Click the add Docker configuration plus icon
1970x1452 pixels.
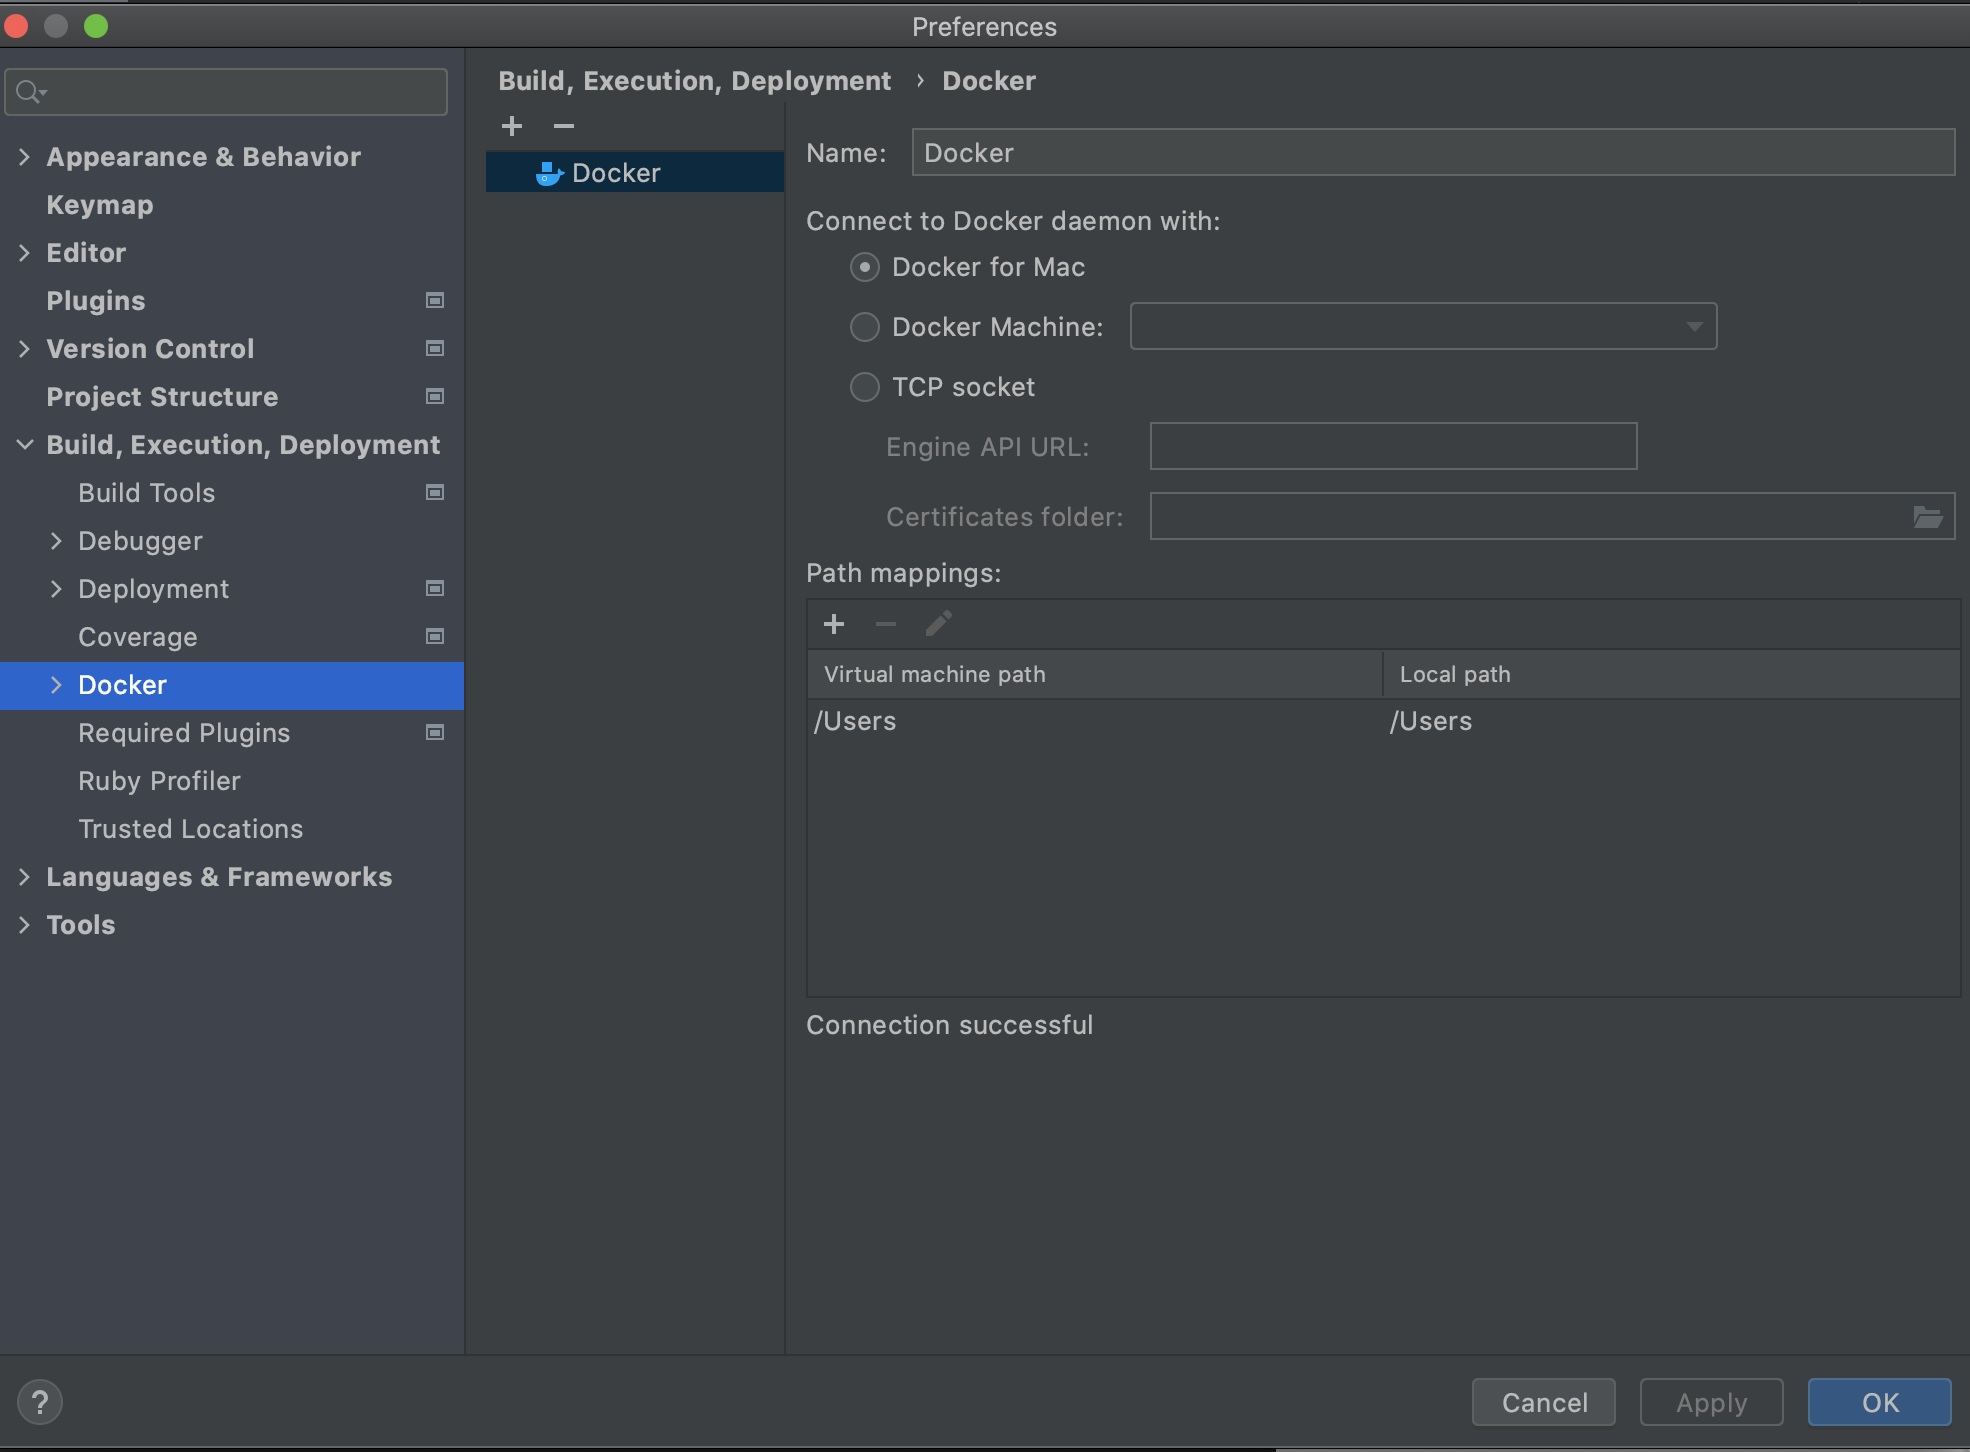tap(512, 126)
